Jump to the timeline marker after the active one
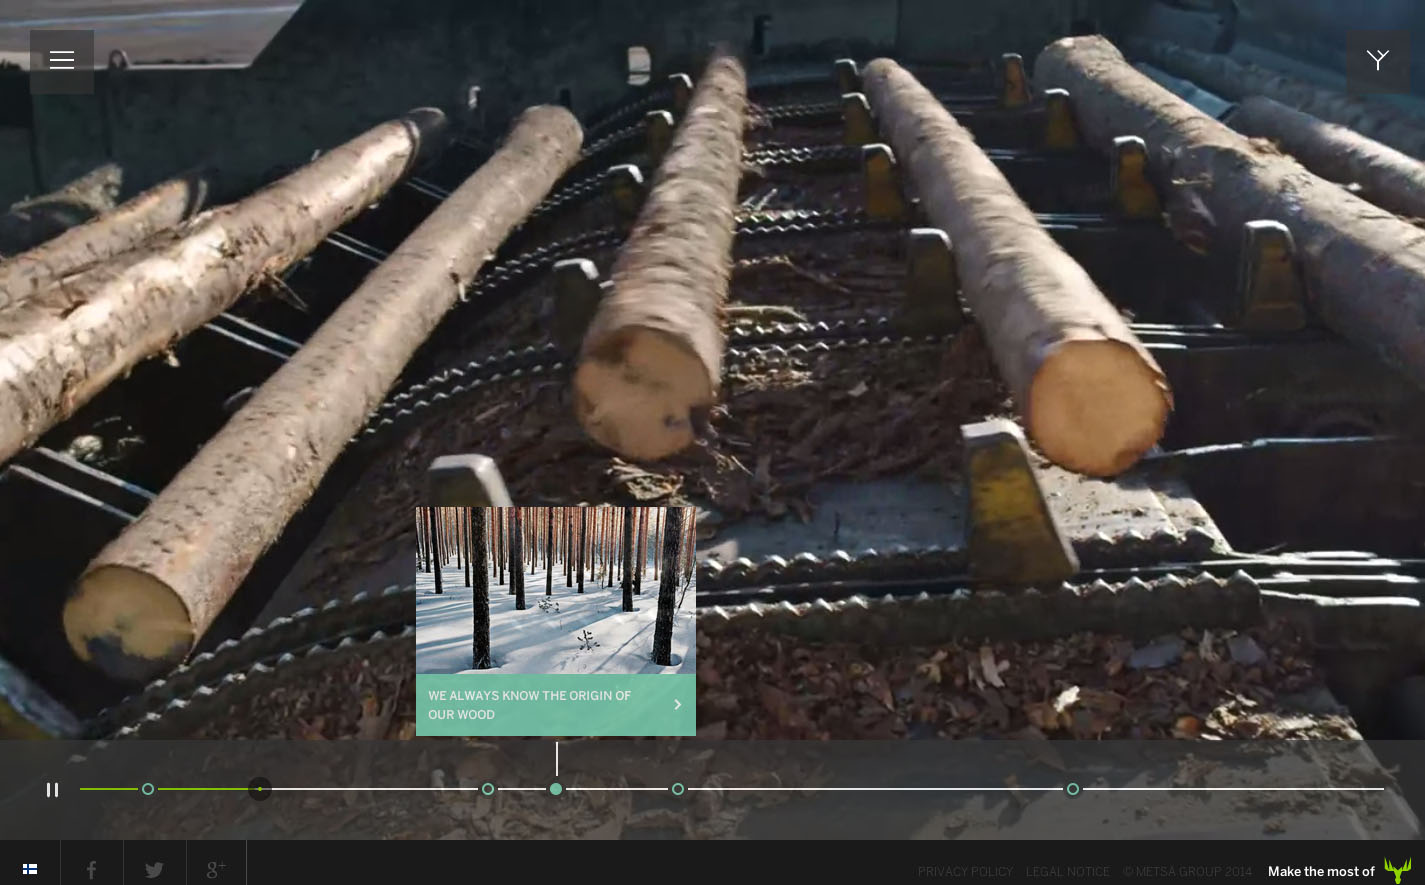The height and width of the screenshot is (885, 1425). (x=678, y=789)
